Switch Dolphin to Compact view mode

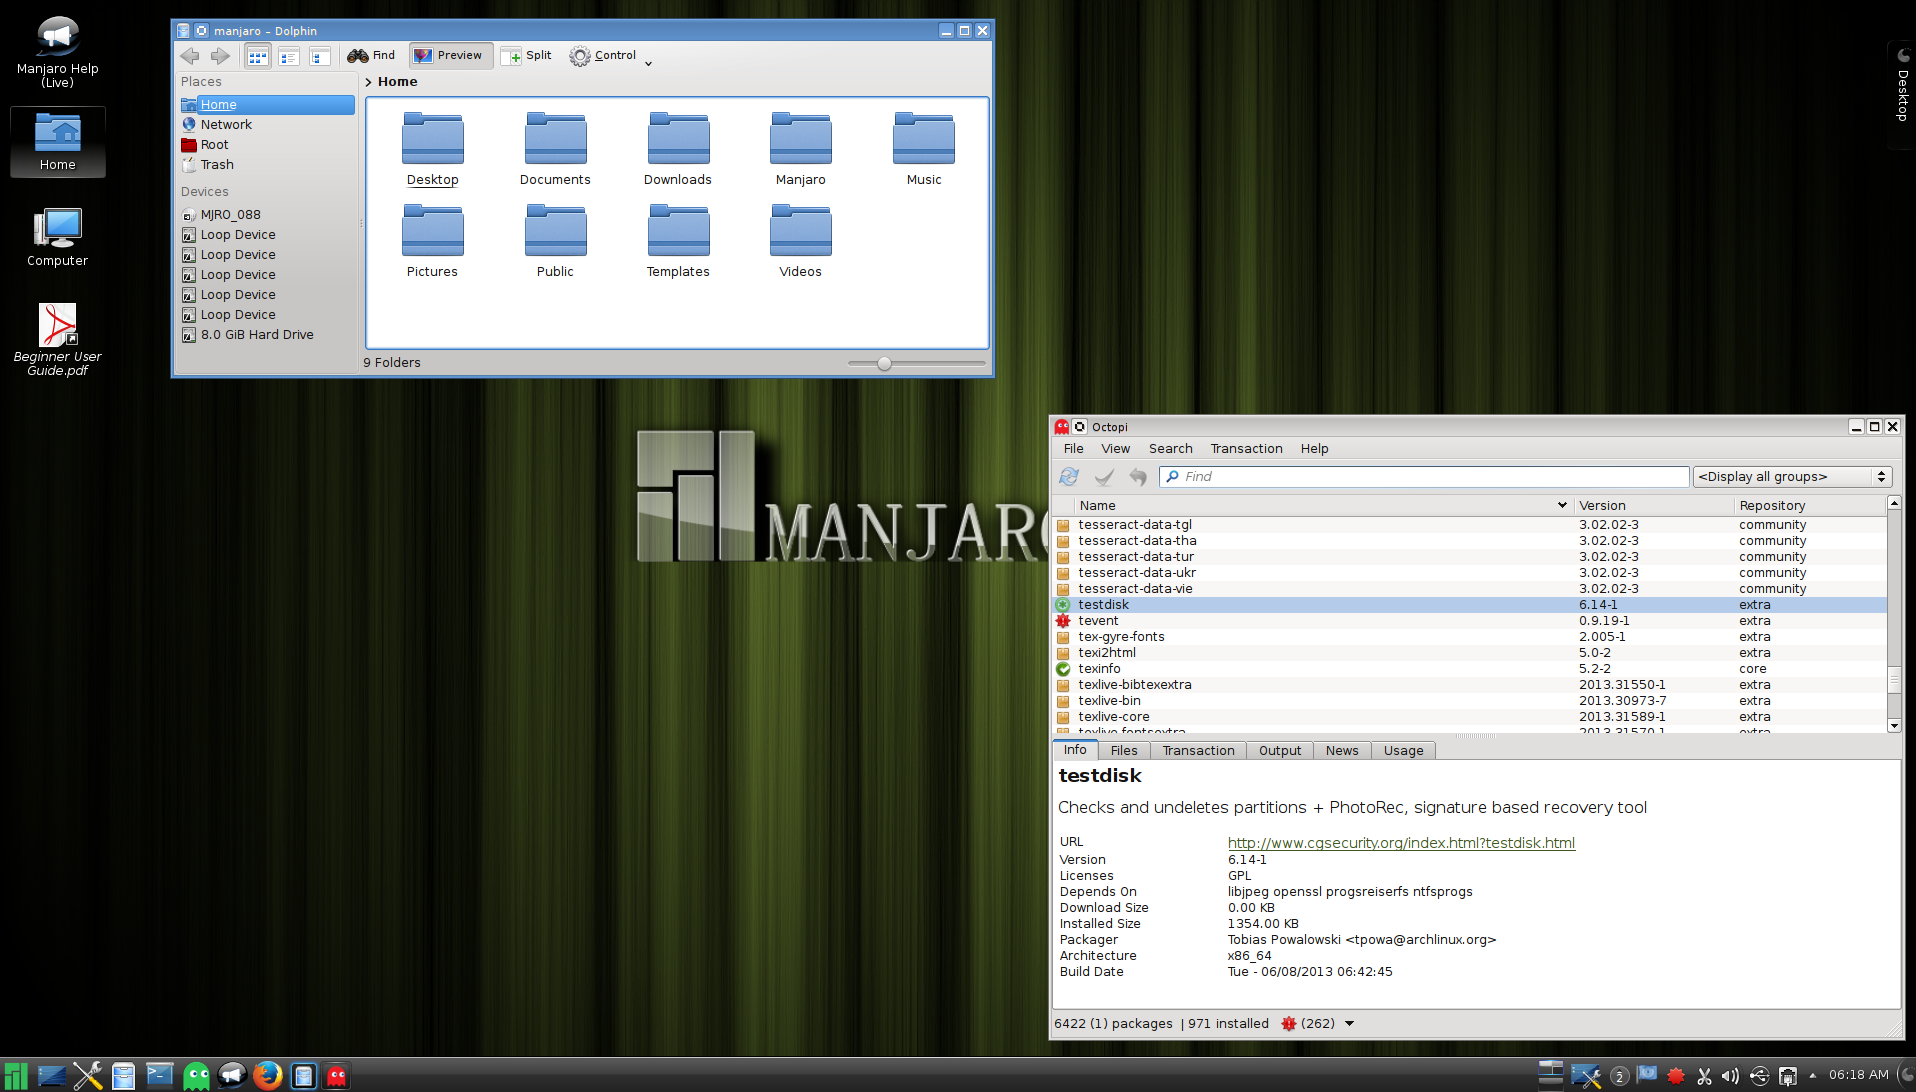click(289, 56)
